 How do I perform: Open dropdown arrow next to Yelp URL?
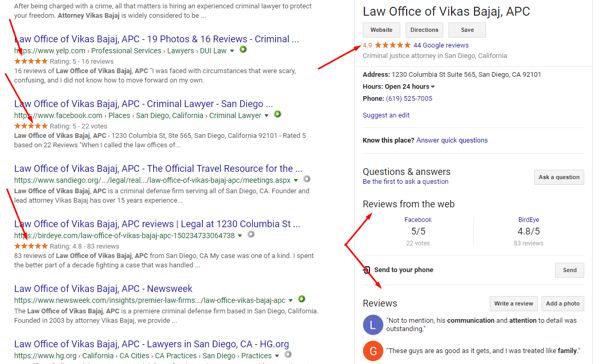pos(232,51)
